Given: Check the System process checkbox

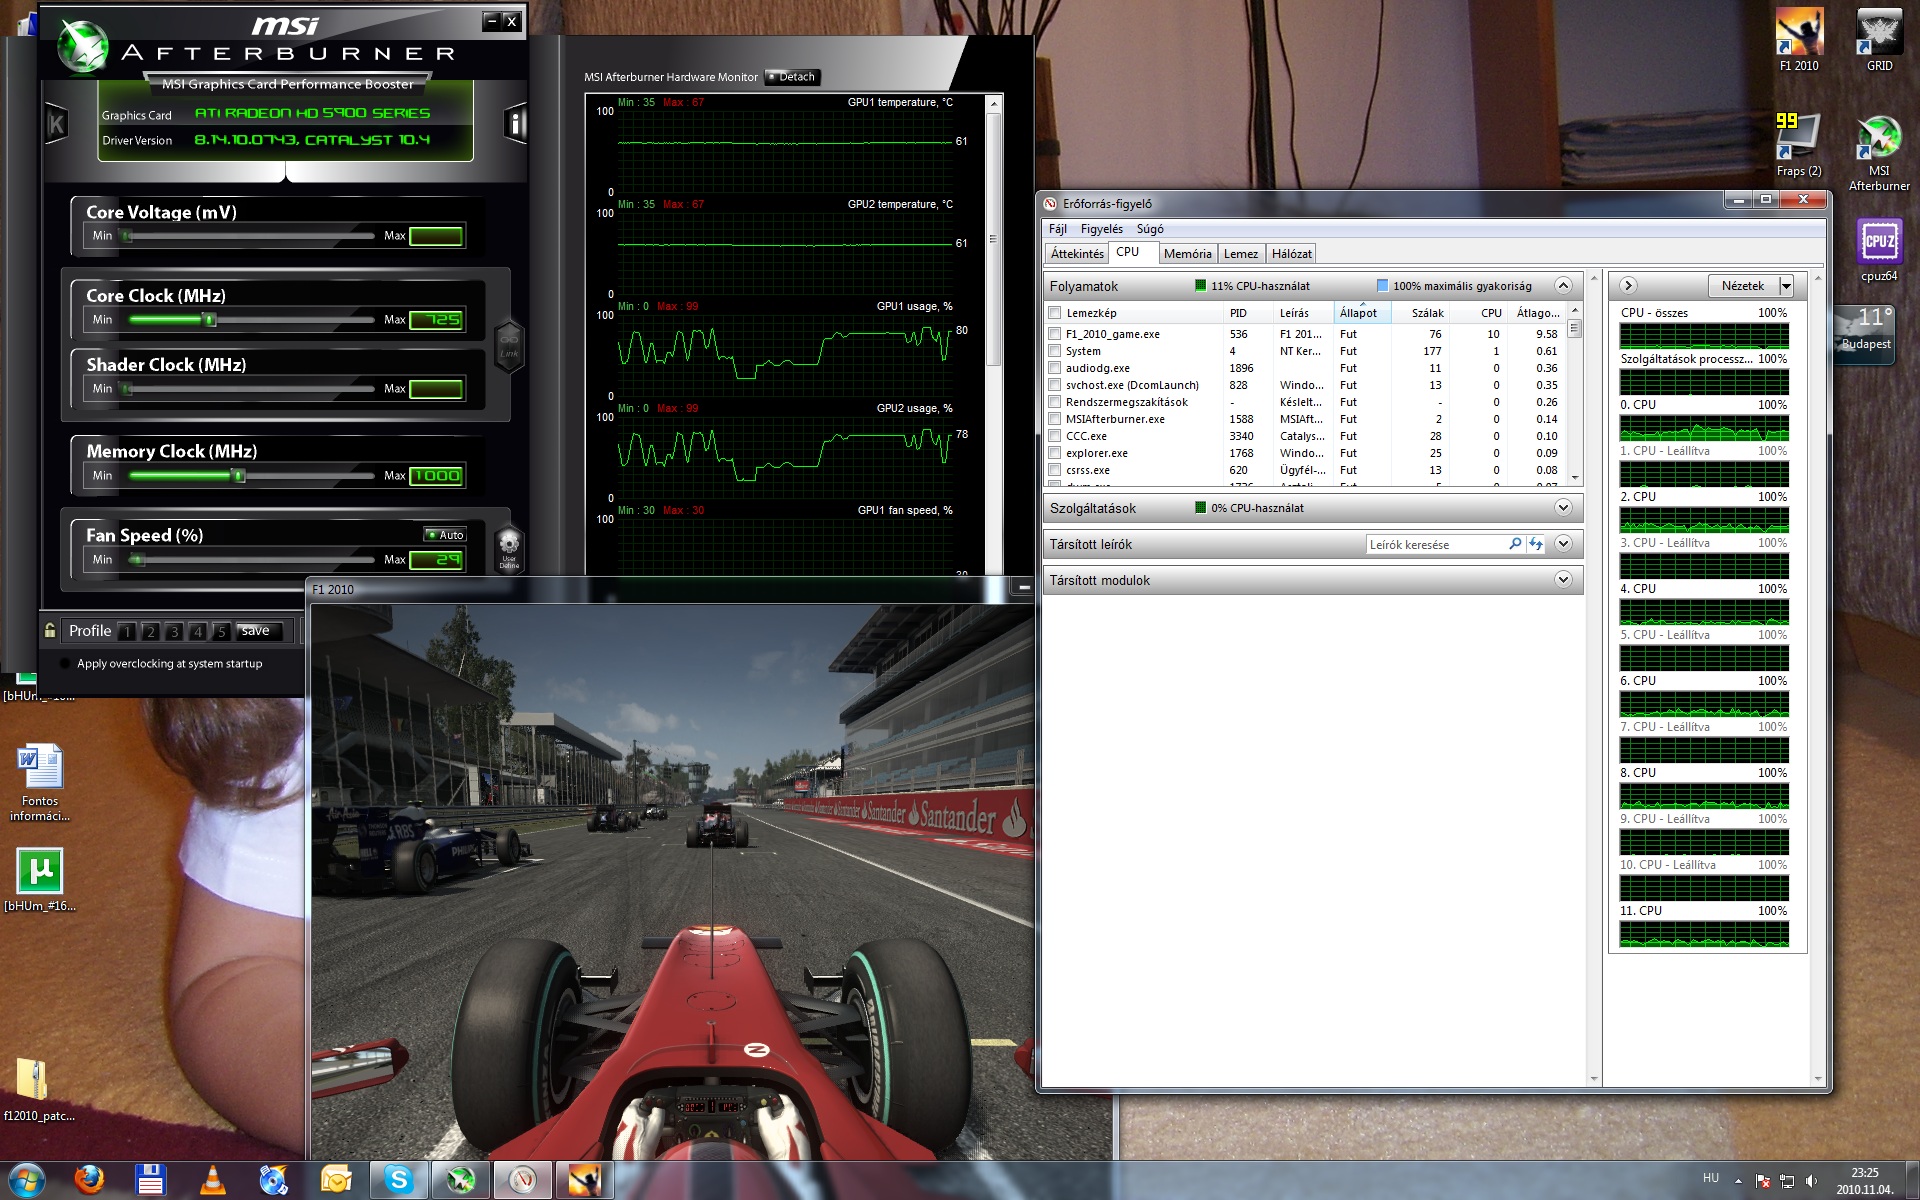Looking at the screenshot, I should (x=1054, y=351).
